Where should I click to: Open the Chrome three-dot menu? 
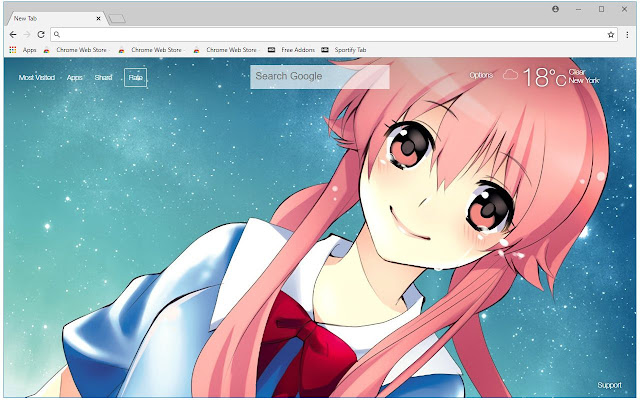[x=627, y=35]
